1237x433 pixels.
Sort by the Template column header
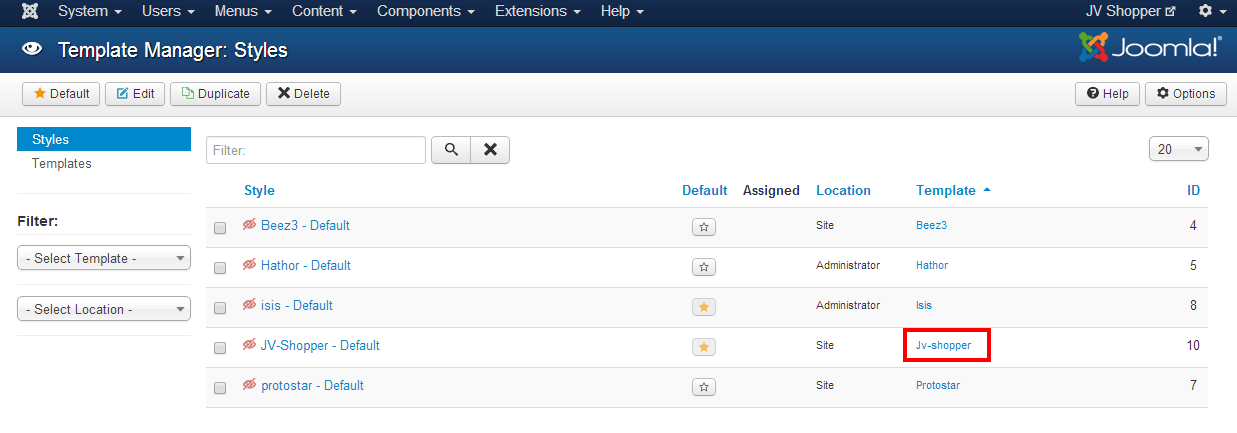point(953,190)
